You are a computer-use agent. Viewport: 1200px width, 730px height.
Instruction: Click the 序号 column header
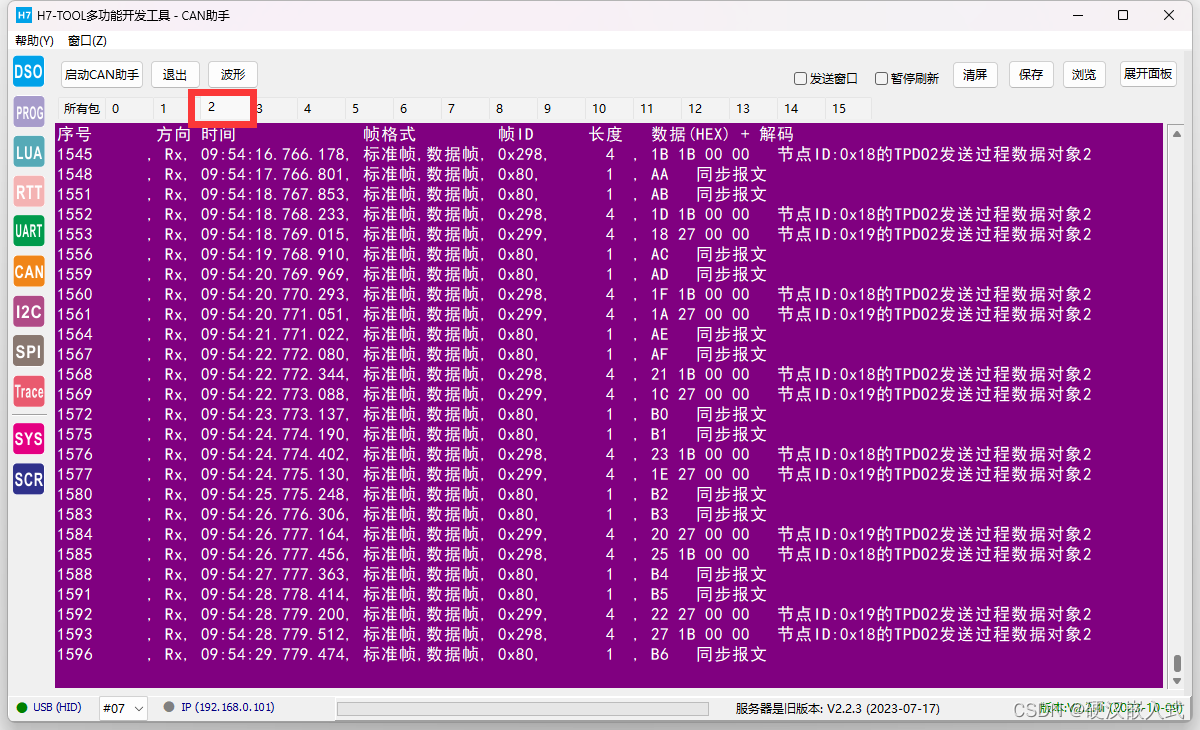pyautogui.click(x=74, y=134)
